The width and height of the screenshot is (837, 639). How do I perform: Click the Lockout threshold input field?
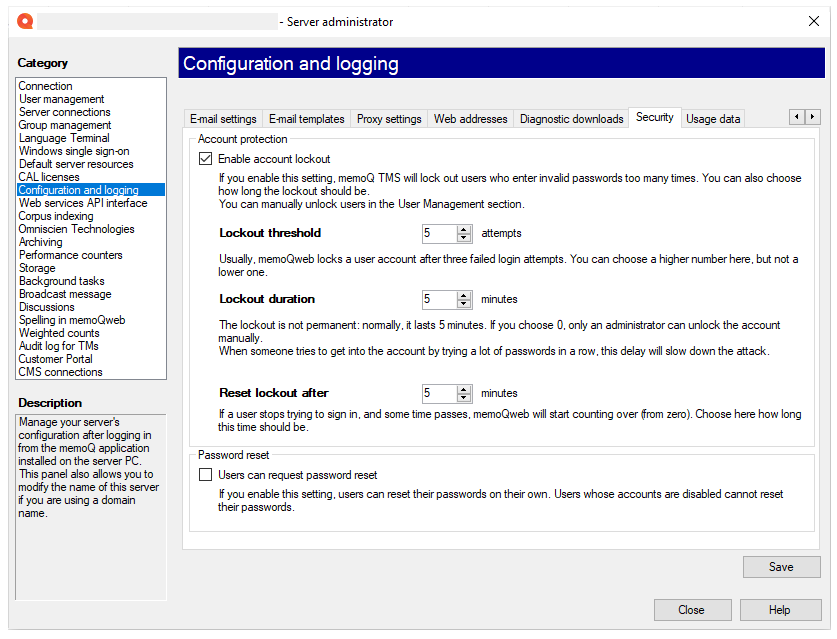(440, 233)
